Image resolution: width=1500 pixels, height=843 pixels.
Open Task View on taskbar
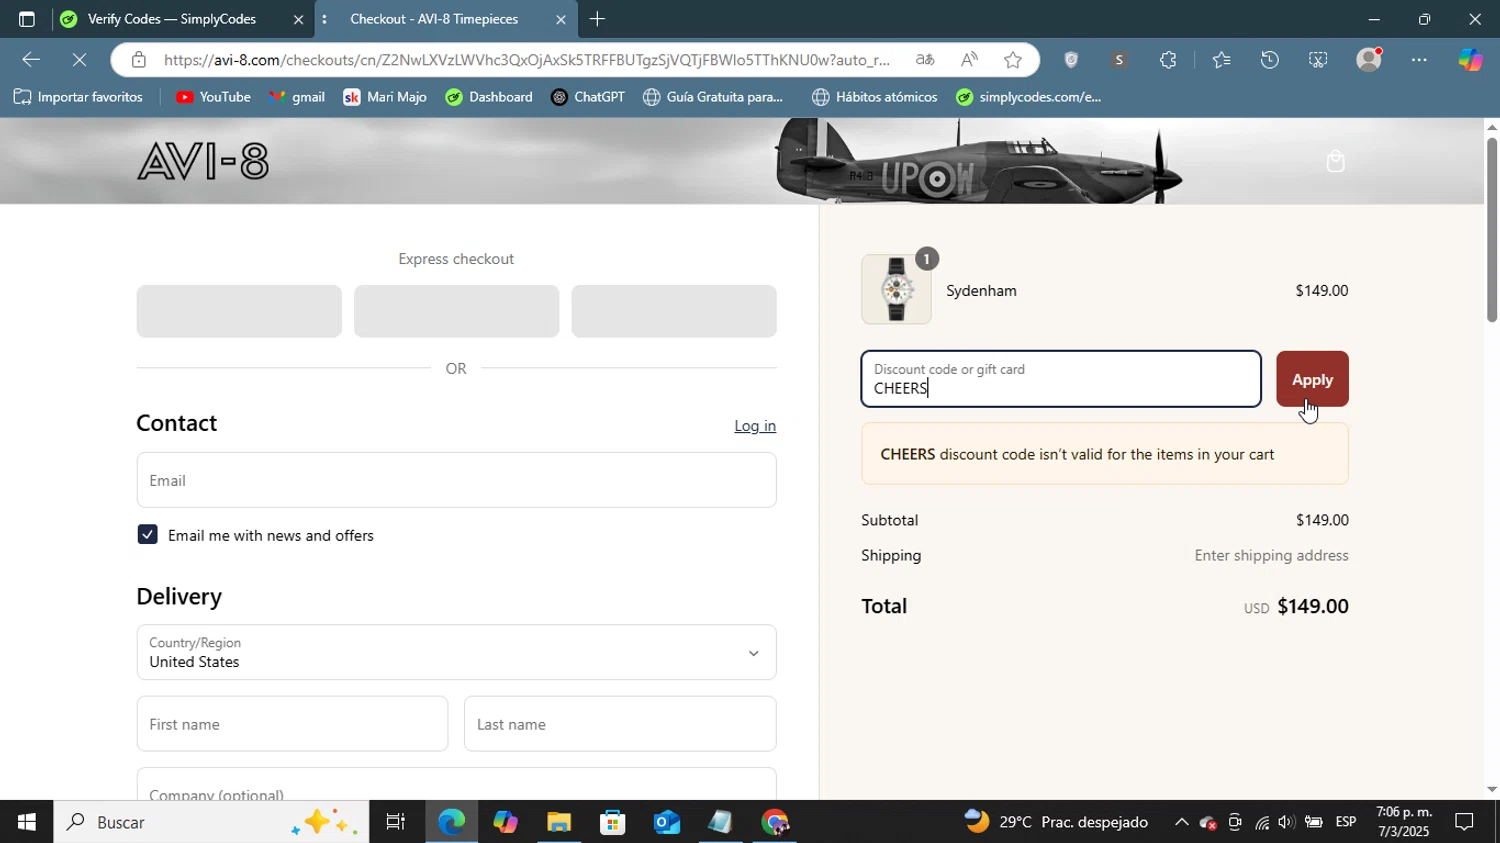coord(396,822)
